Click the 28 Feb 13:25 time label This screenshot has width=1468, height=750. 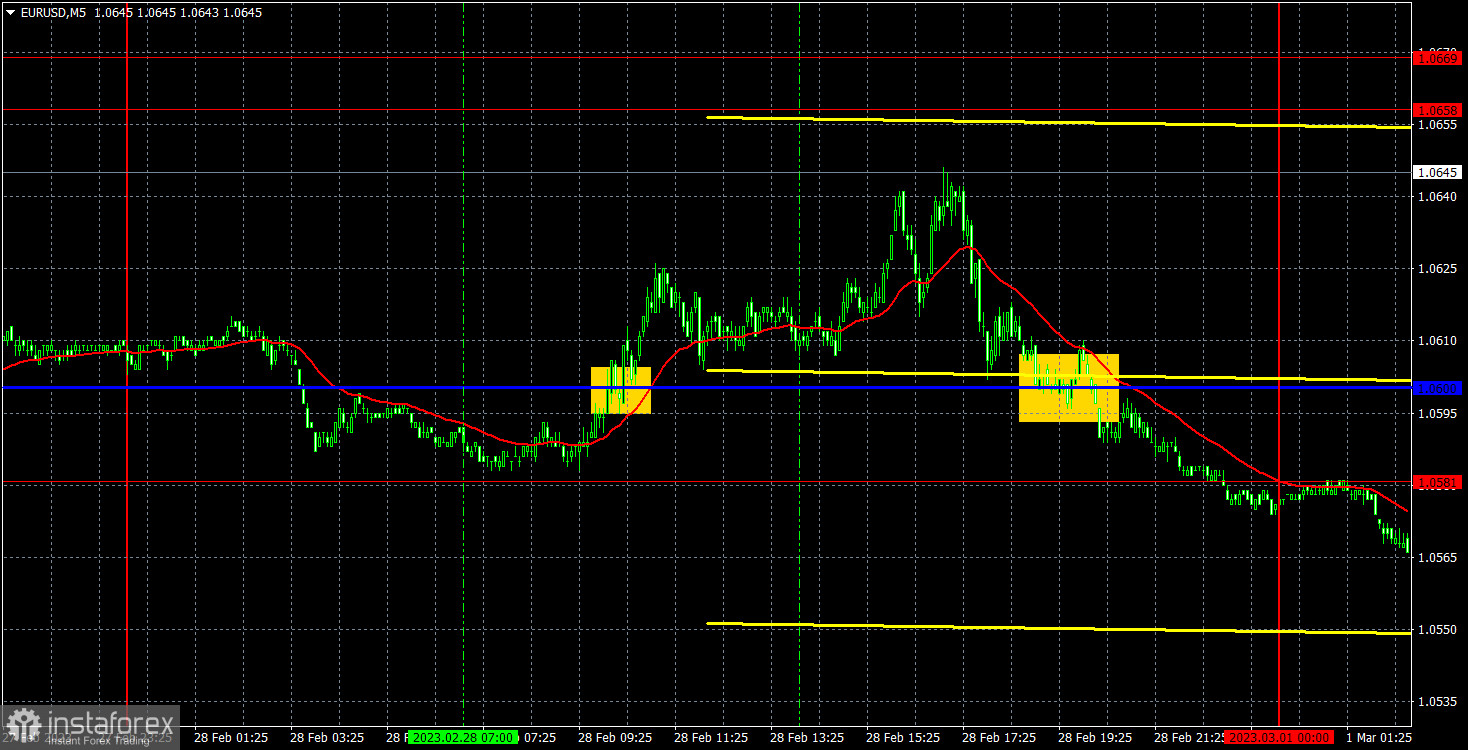(806, 737)
